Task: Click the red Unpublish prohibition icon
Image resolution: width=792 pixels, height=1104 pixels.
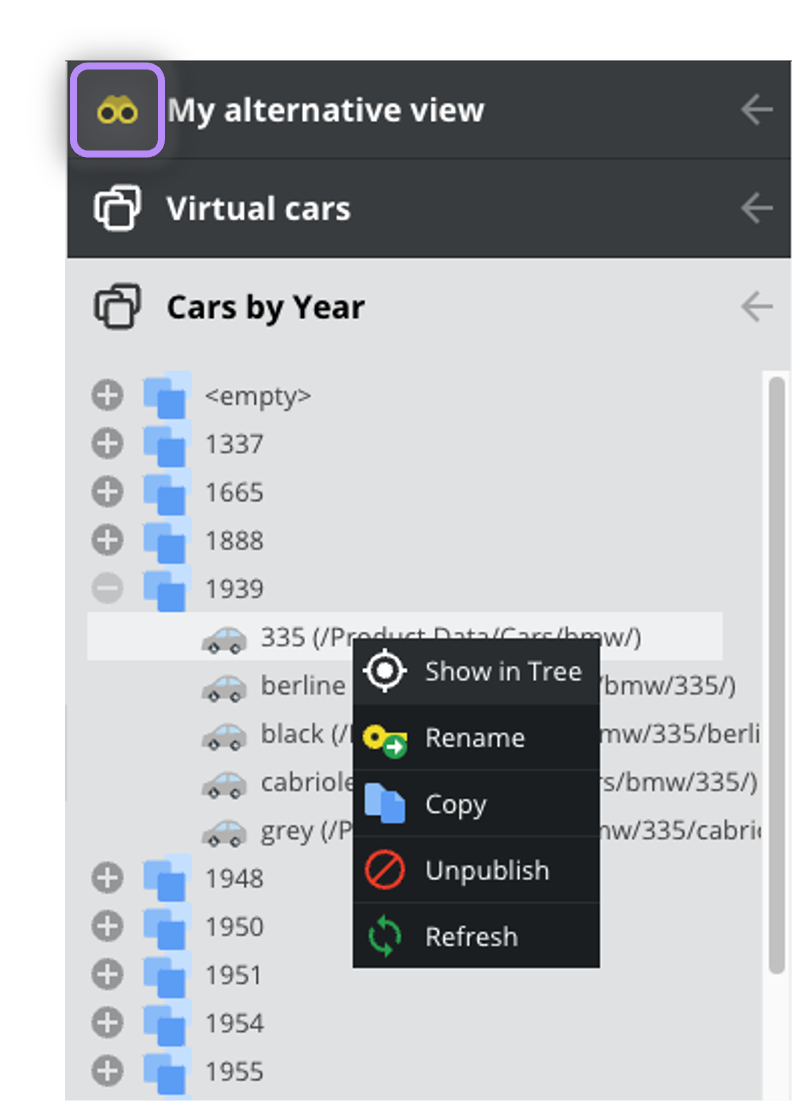Action: tap(385, 870)
